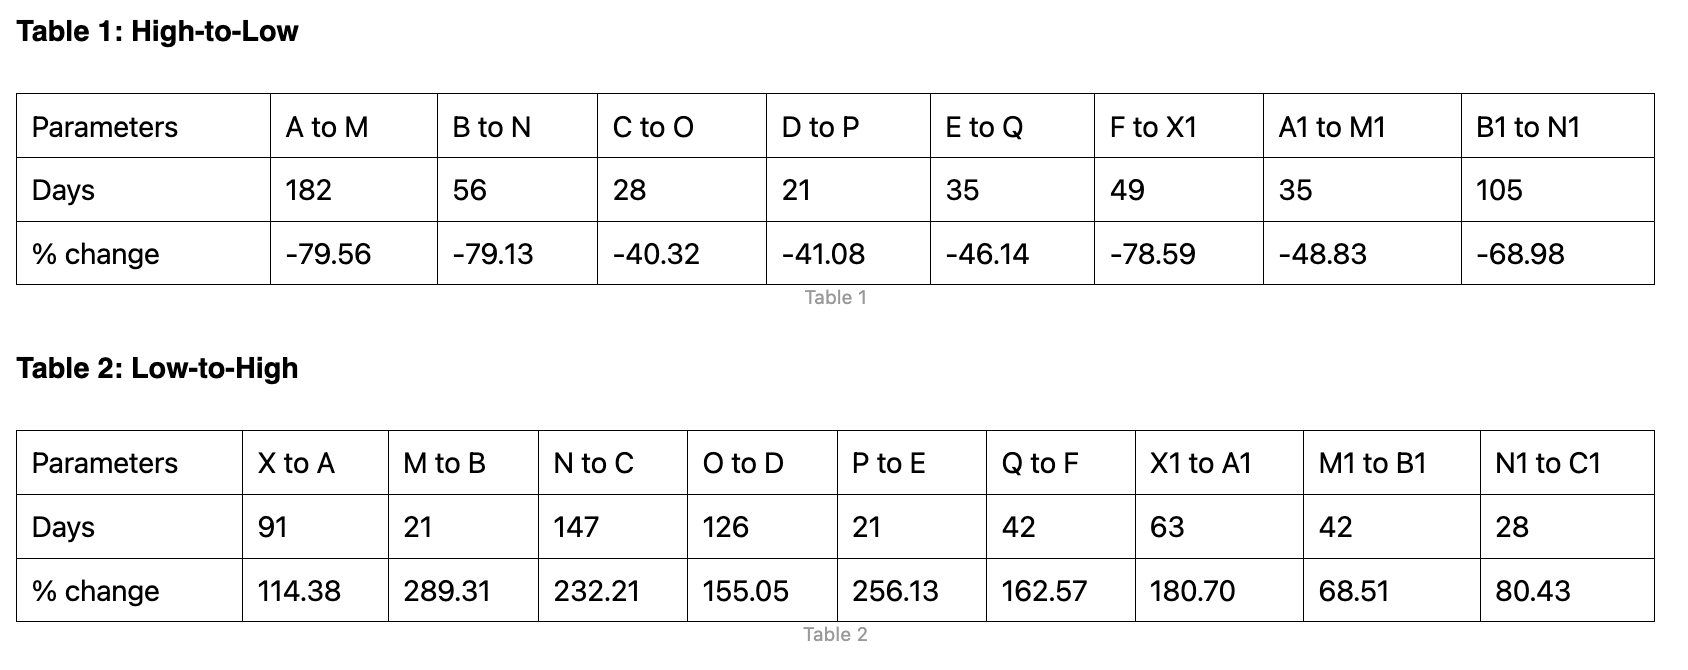Click the 'N1 to C1' column header
This screenshot has width=1688, height=670.
(1567, 463)
